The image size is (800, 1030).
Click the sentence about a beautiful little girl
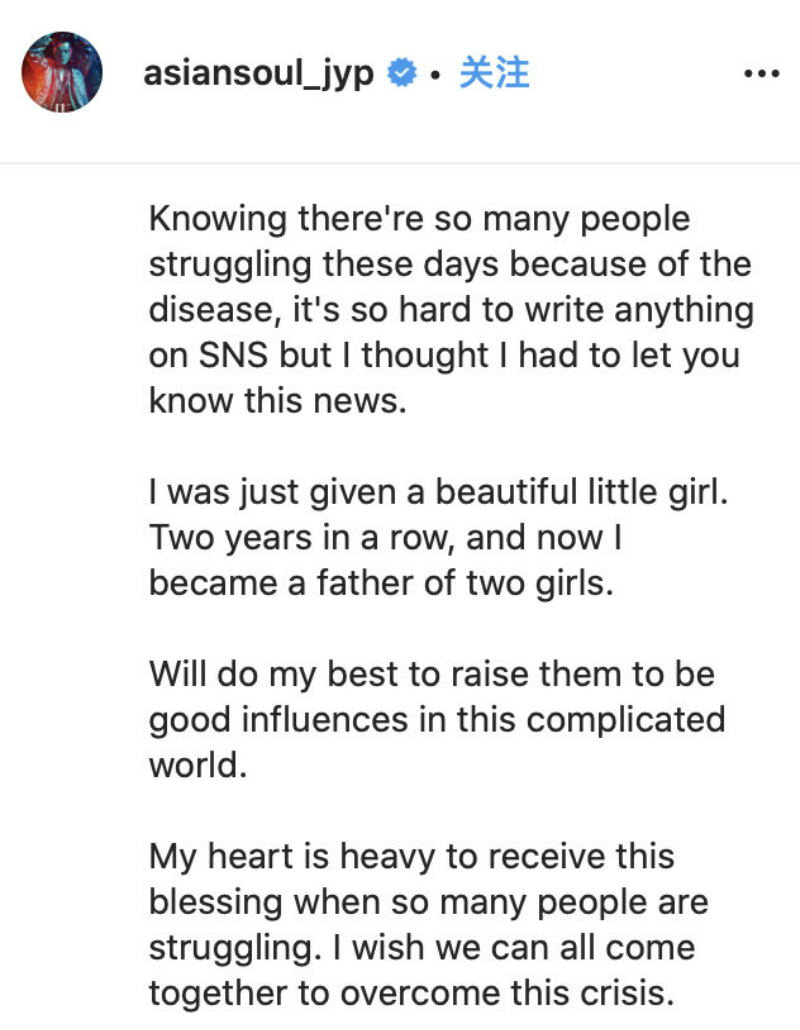pyautogui.click(x=435, y=492)
